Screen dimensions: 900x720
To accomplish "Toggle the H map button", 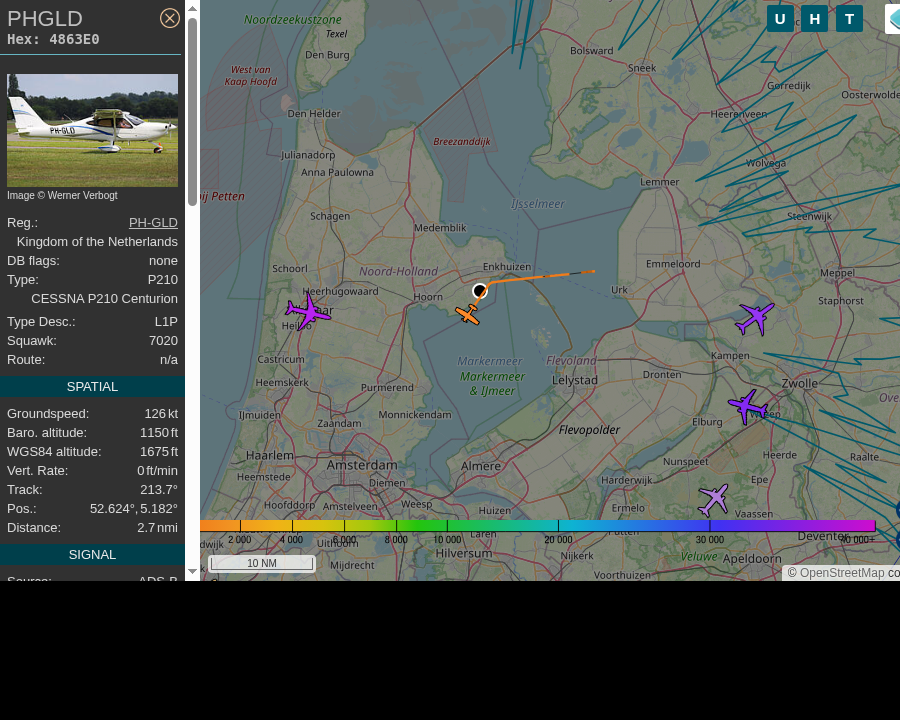I will (814, 19).
